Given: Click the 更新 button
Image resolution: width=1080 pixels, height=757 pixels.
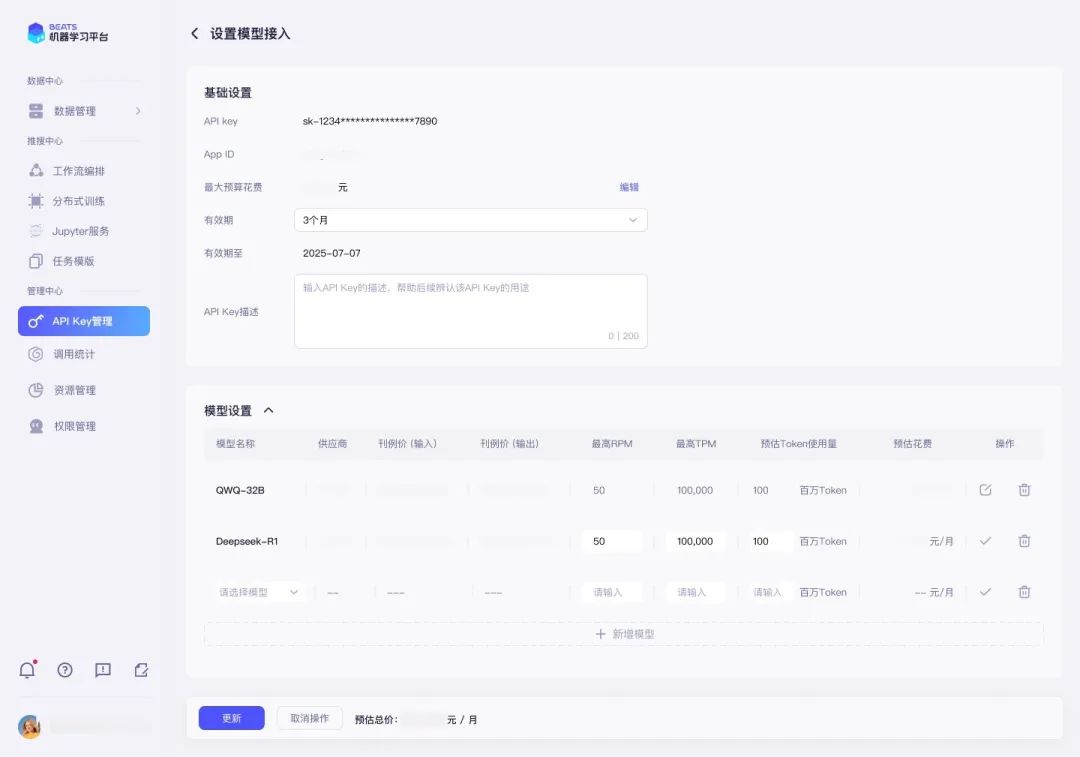Looking at the screenshot, I should coord(231,718).
